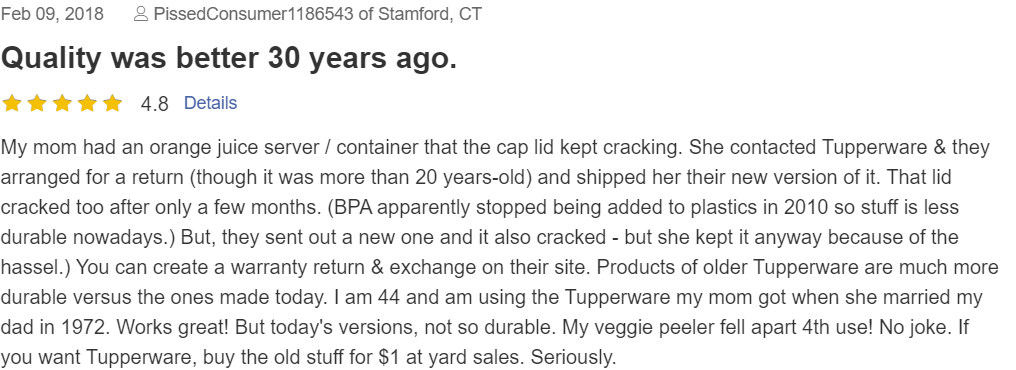Click the review date Feb 09, 2018
This screenshot has height=370, width=1016.
click(52, 14)
